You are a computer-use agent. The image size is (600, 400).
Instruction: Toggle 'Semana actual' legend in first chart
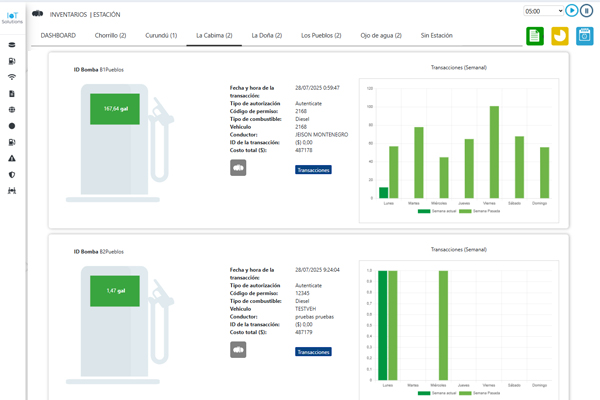(436, 211)
